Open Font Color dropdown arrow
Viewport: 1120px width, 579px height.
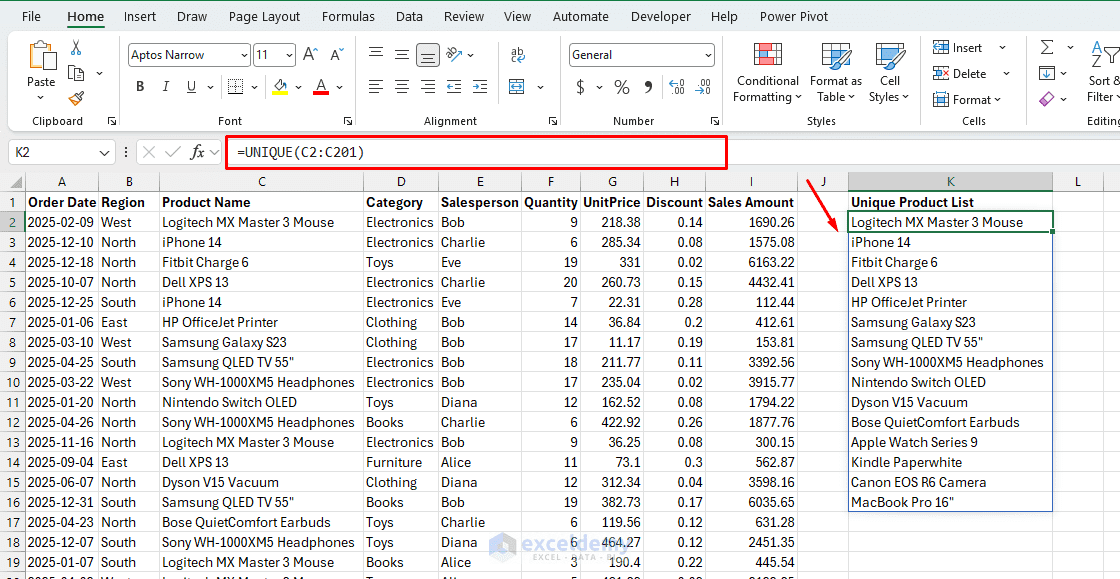(x=339, y=87)
